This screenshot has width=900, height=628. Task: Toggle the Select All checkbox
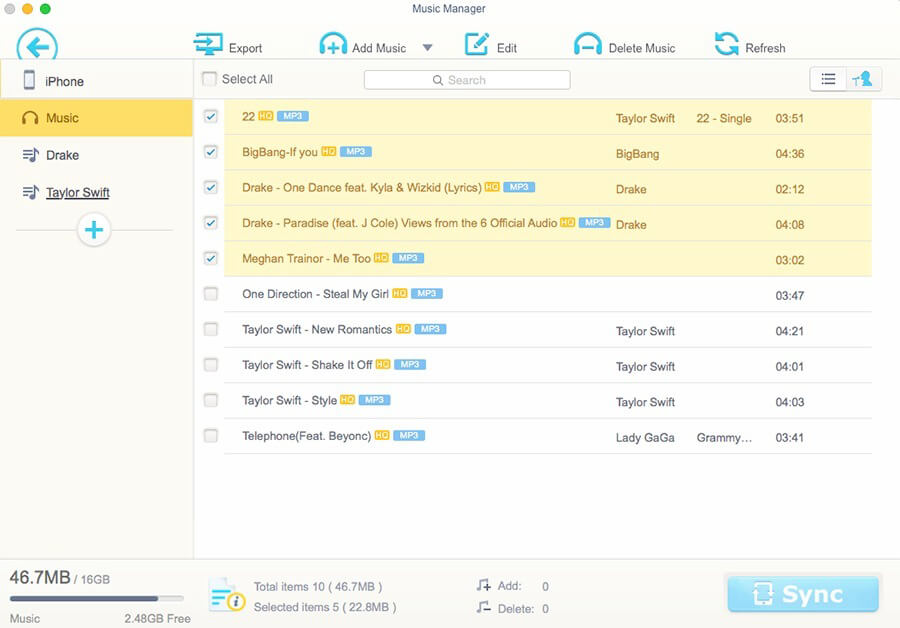click(209, 79)
